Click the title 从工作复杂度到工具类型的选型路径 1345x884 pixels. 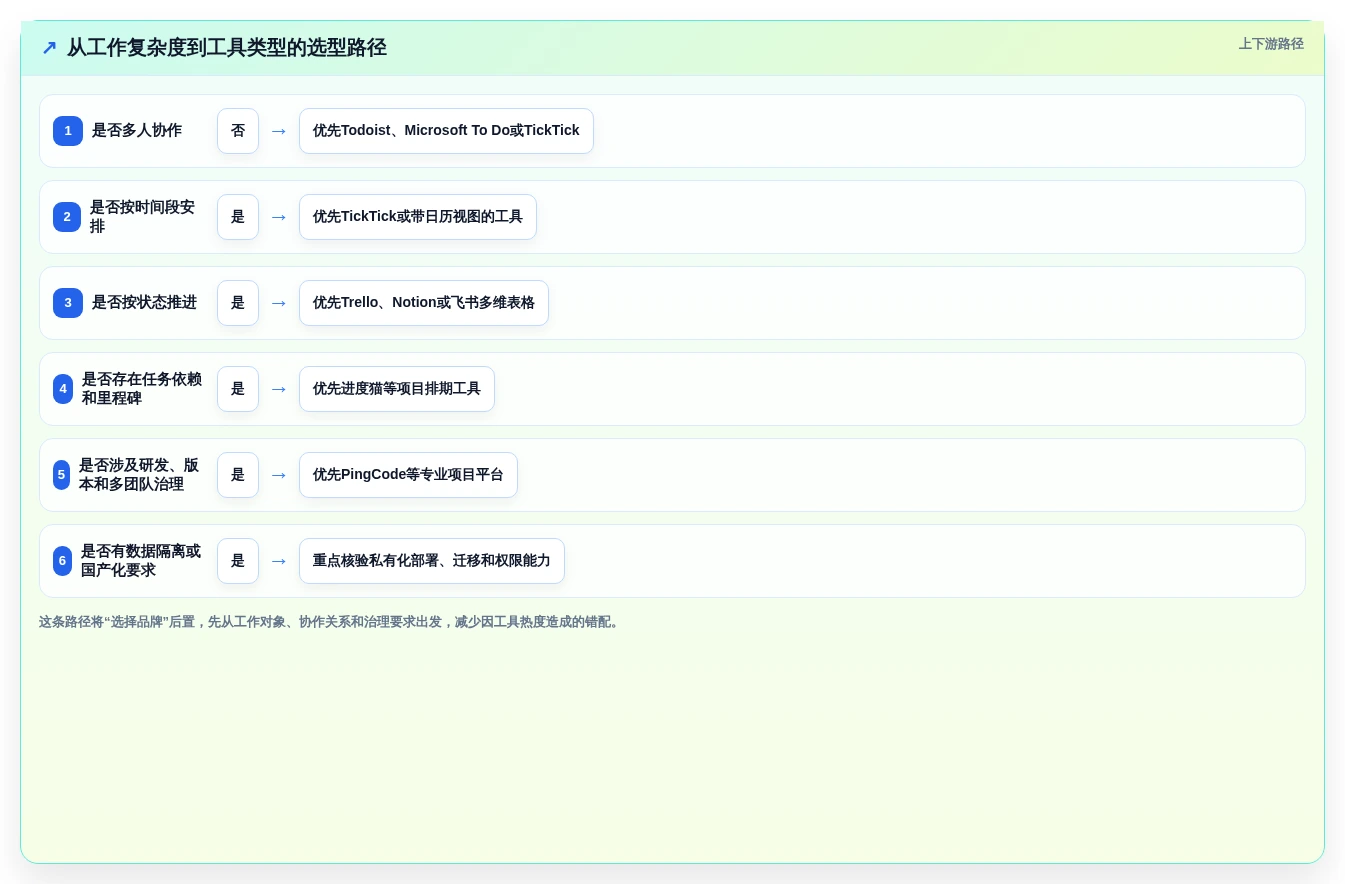(x=226, y=47)
